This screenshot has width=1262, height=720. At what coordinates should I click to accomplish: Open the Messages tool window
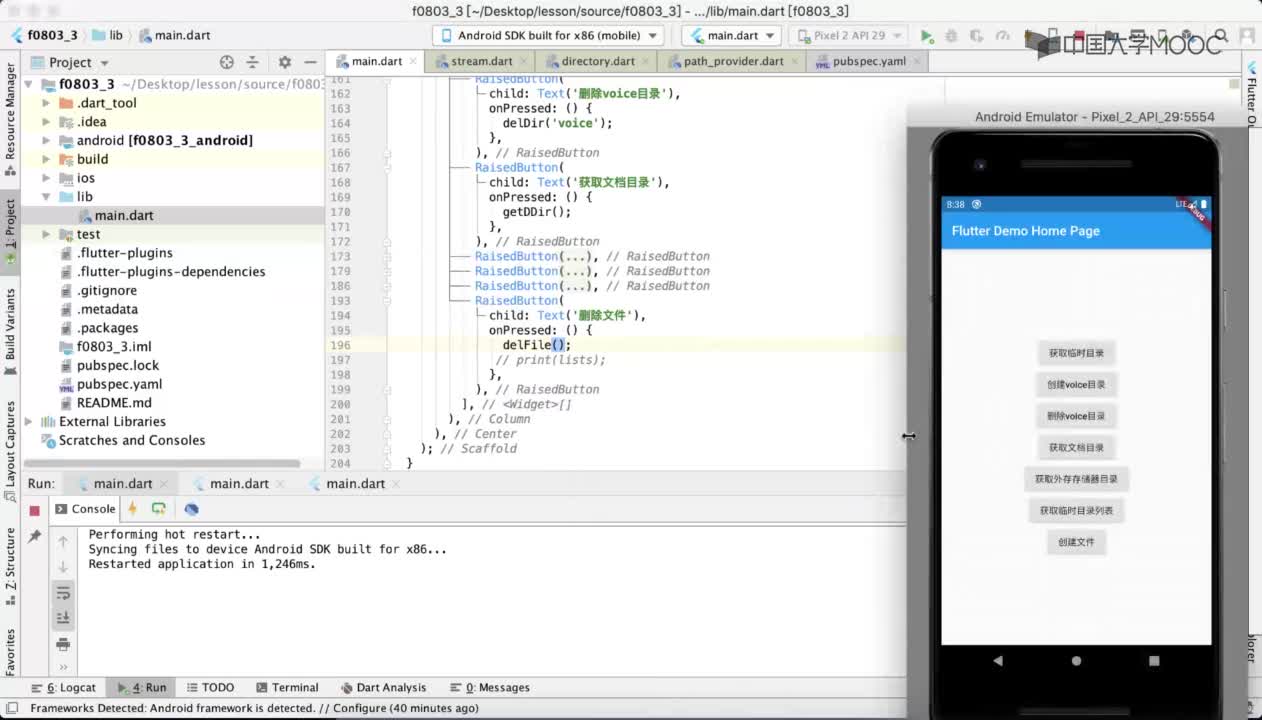click(490, 688)
